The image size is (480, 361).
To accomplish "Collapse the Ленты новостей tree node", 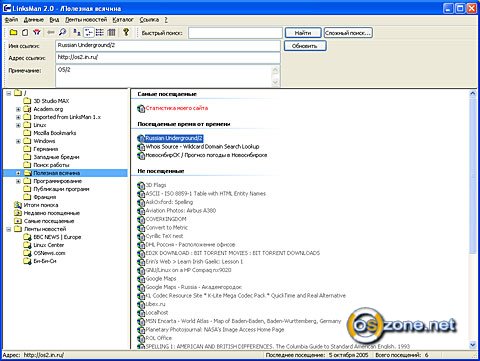I will point(9,229).
